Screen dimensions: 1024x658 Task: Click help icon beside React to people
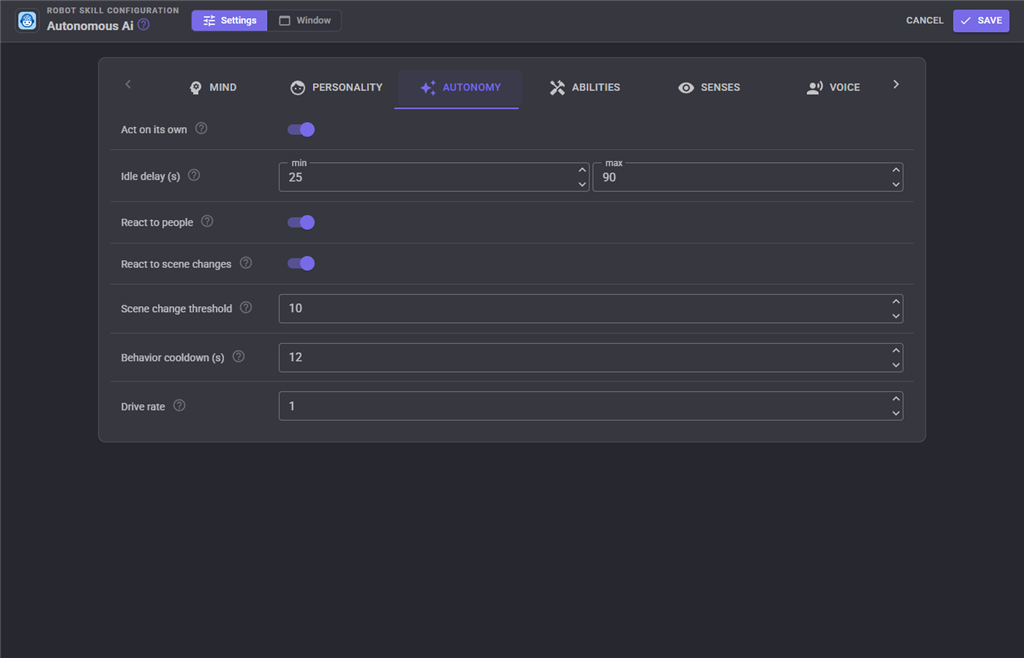point(207,221)
